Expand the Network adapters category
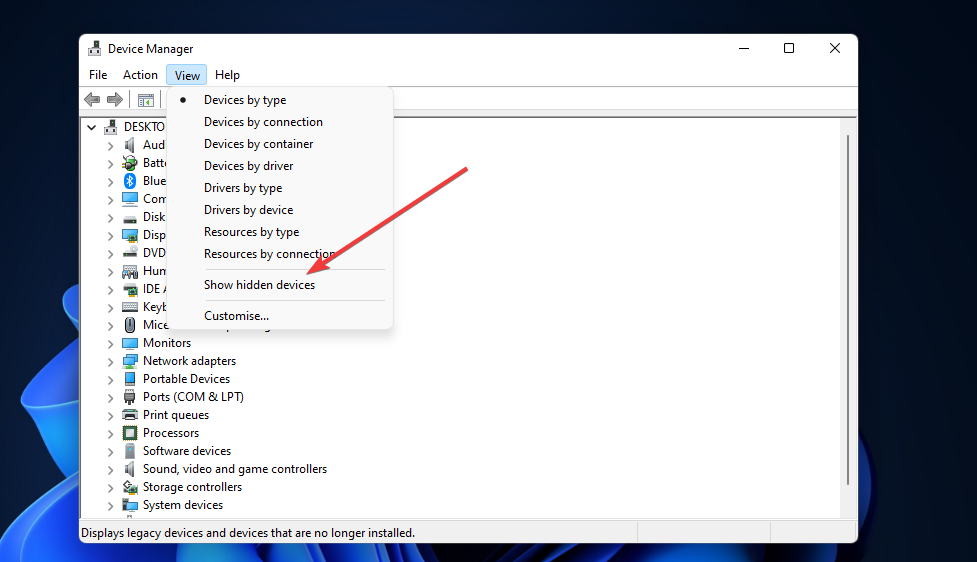The height and width of the screenshot is (562, 977). click(110, 362)
